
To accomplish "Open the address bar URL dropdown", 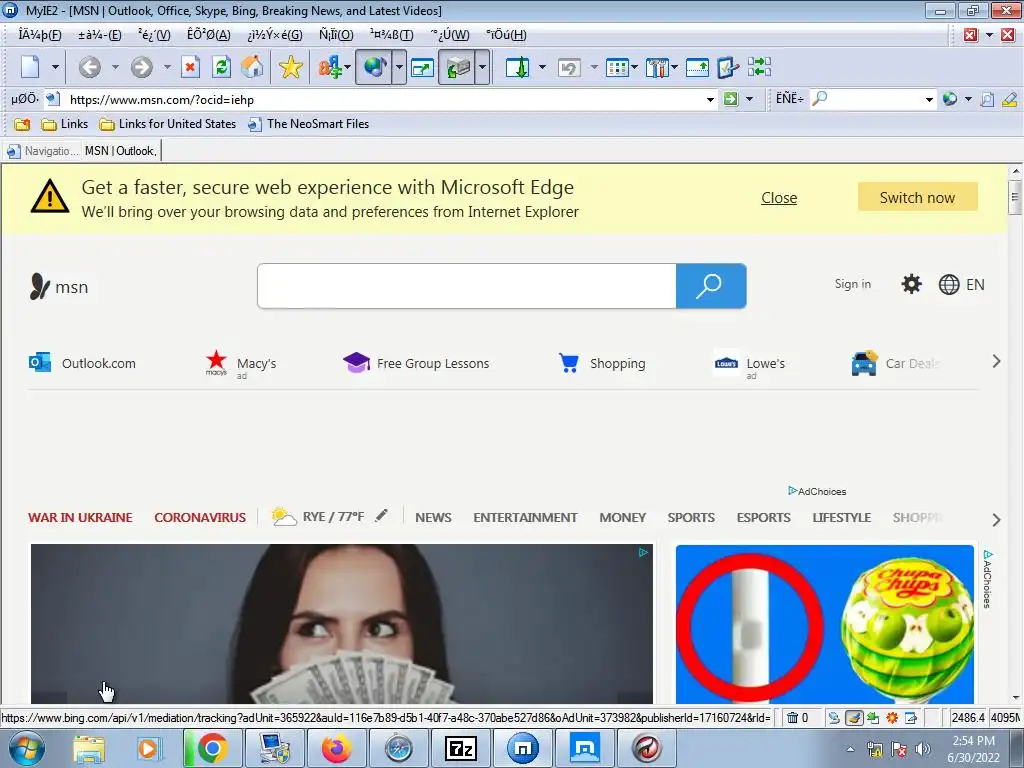I will click(x=710, y=100).
